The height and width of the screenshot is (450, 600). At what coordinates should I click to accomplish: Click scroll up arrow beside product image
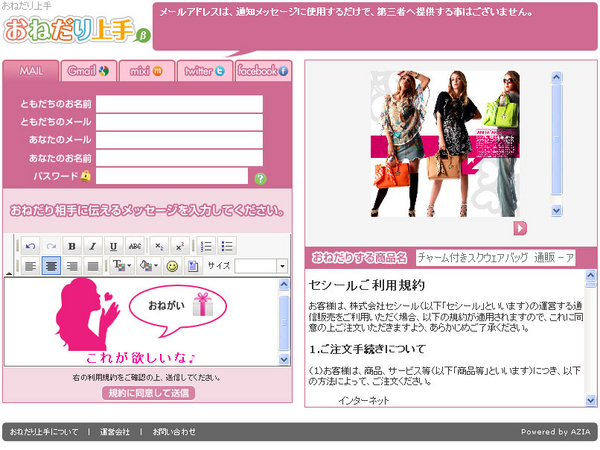click(x=556, y=77)
